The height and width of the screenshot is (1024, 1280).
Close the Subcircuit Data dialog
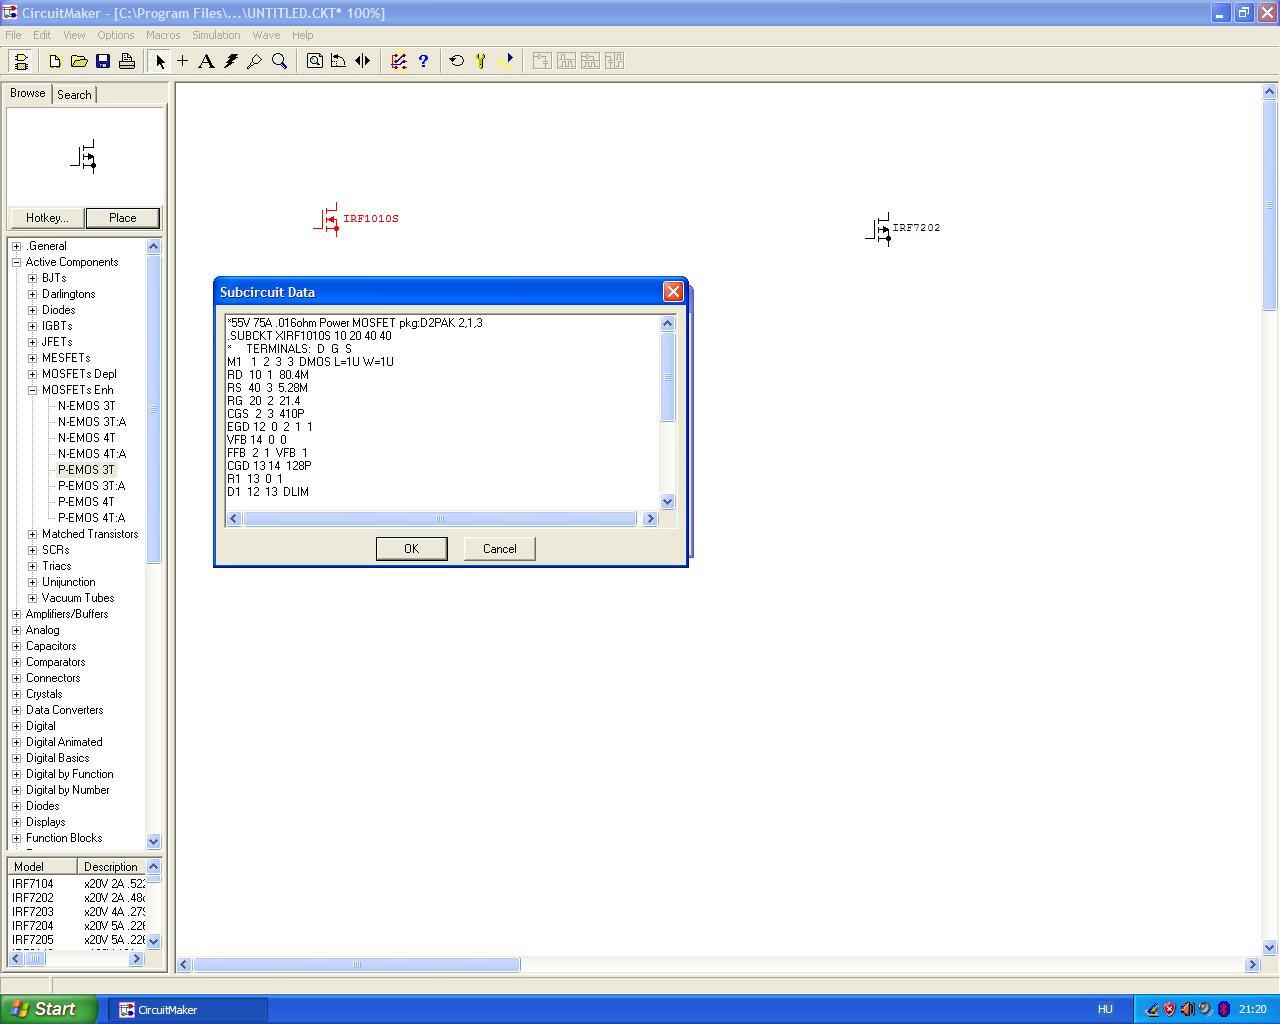pyautogui.click(x=673, y=292)
